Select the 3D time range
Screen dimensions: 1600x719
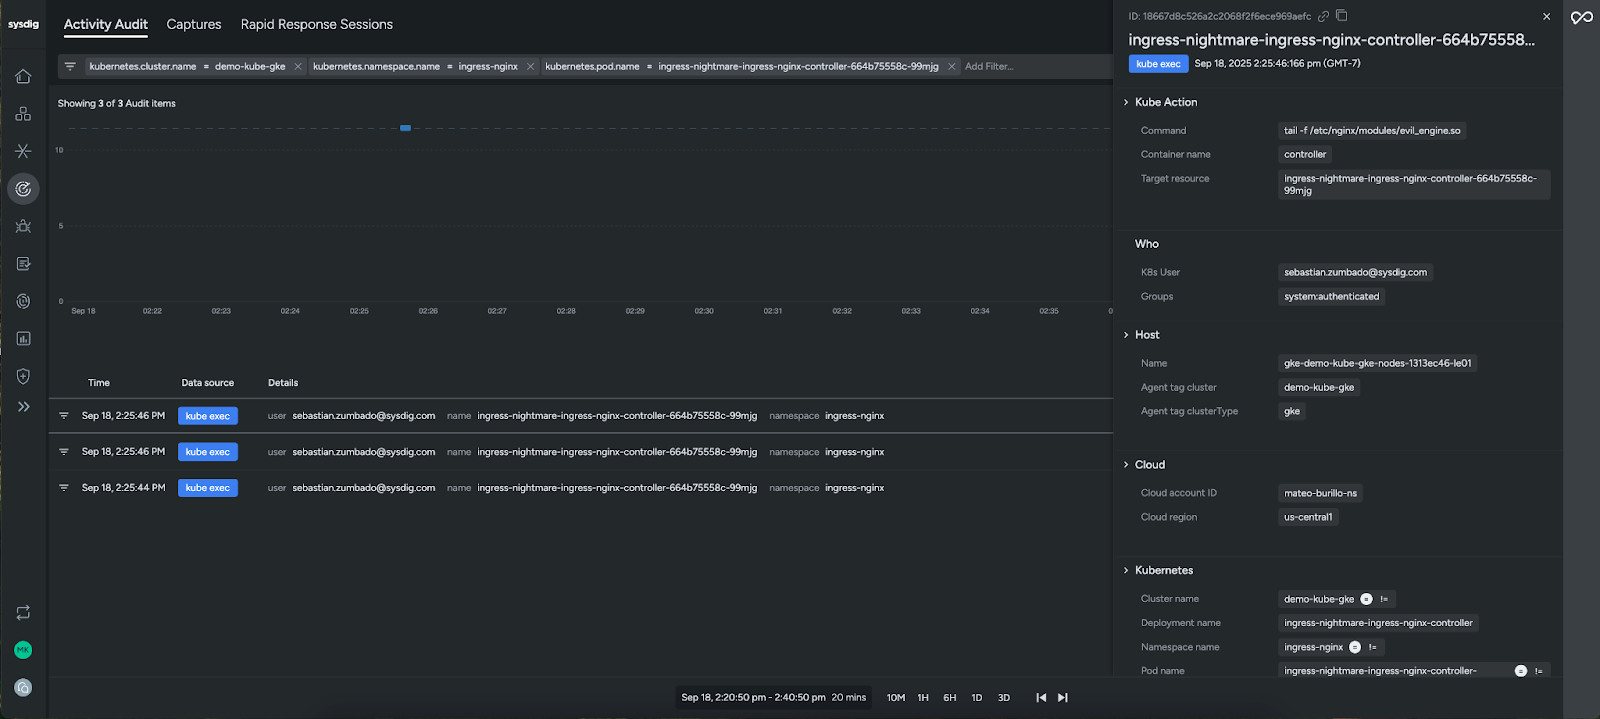(1004, 698)
